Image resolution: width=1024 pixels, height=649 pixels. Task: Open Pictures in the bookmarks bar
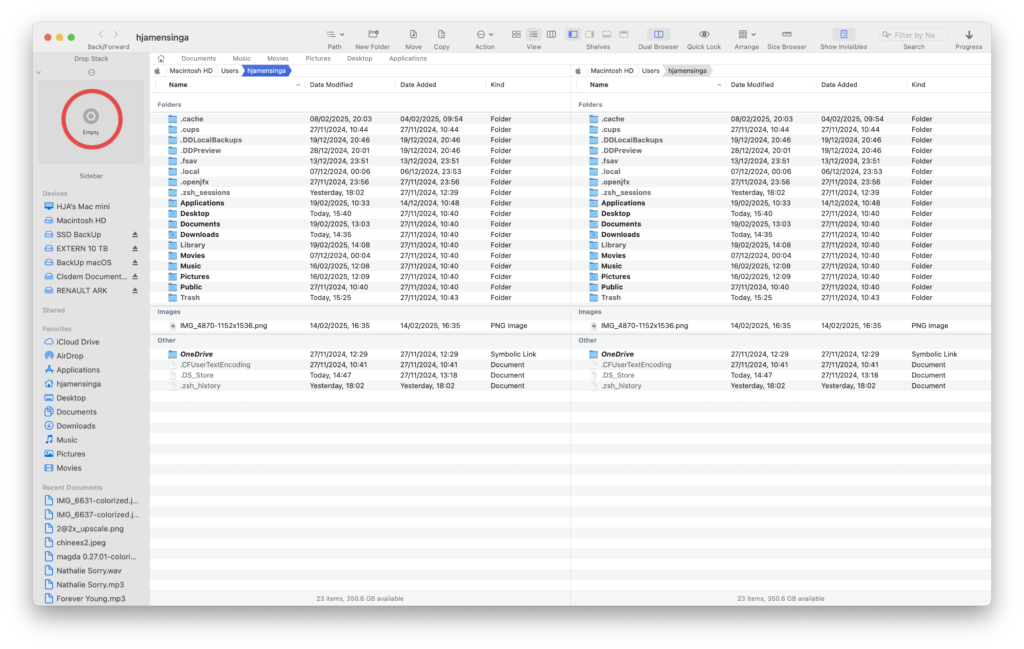[x=318, y=59]
